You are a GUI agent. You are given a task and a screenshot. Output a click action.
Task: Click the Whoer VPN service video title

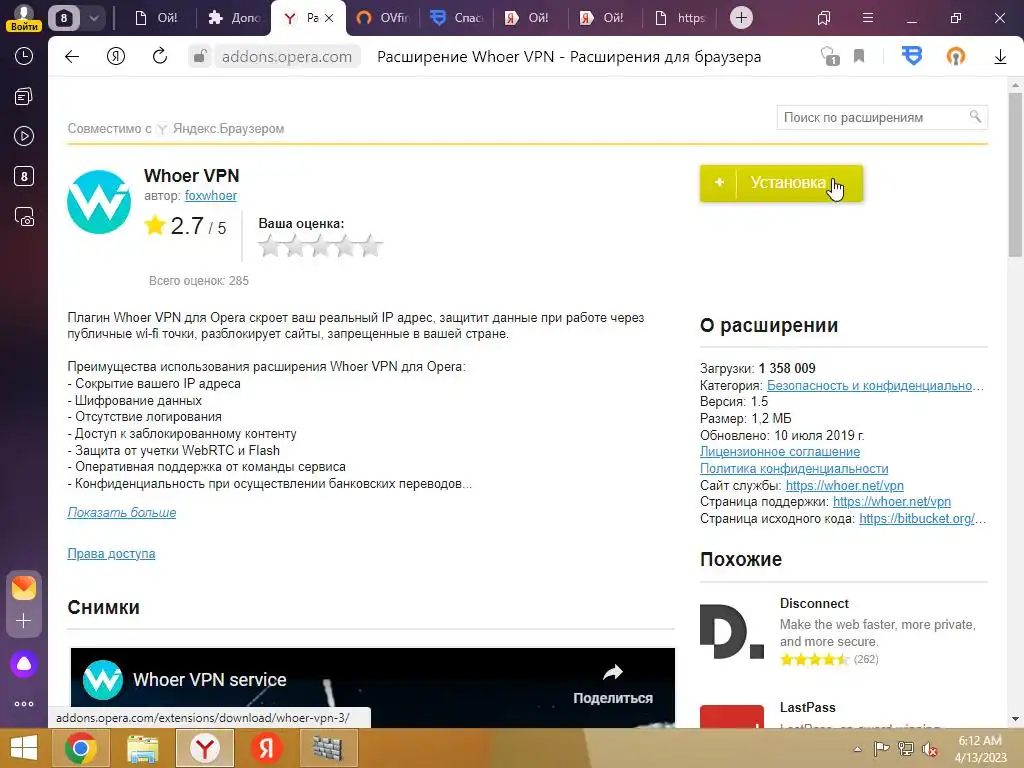coord(210,680)
